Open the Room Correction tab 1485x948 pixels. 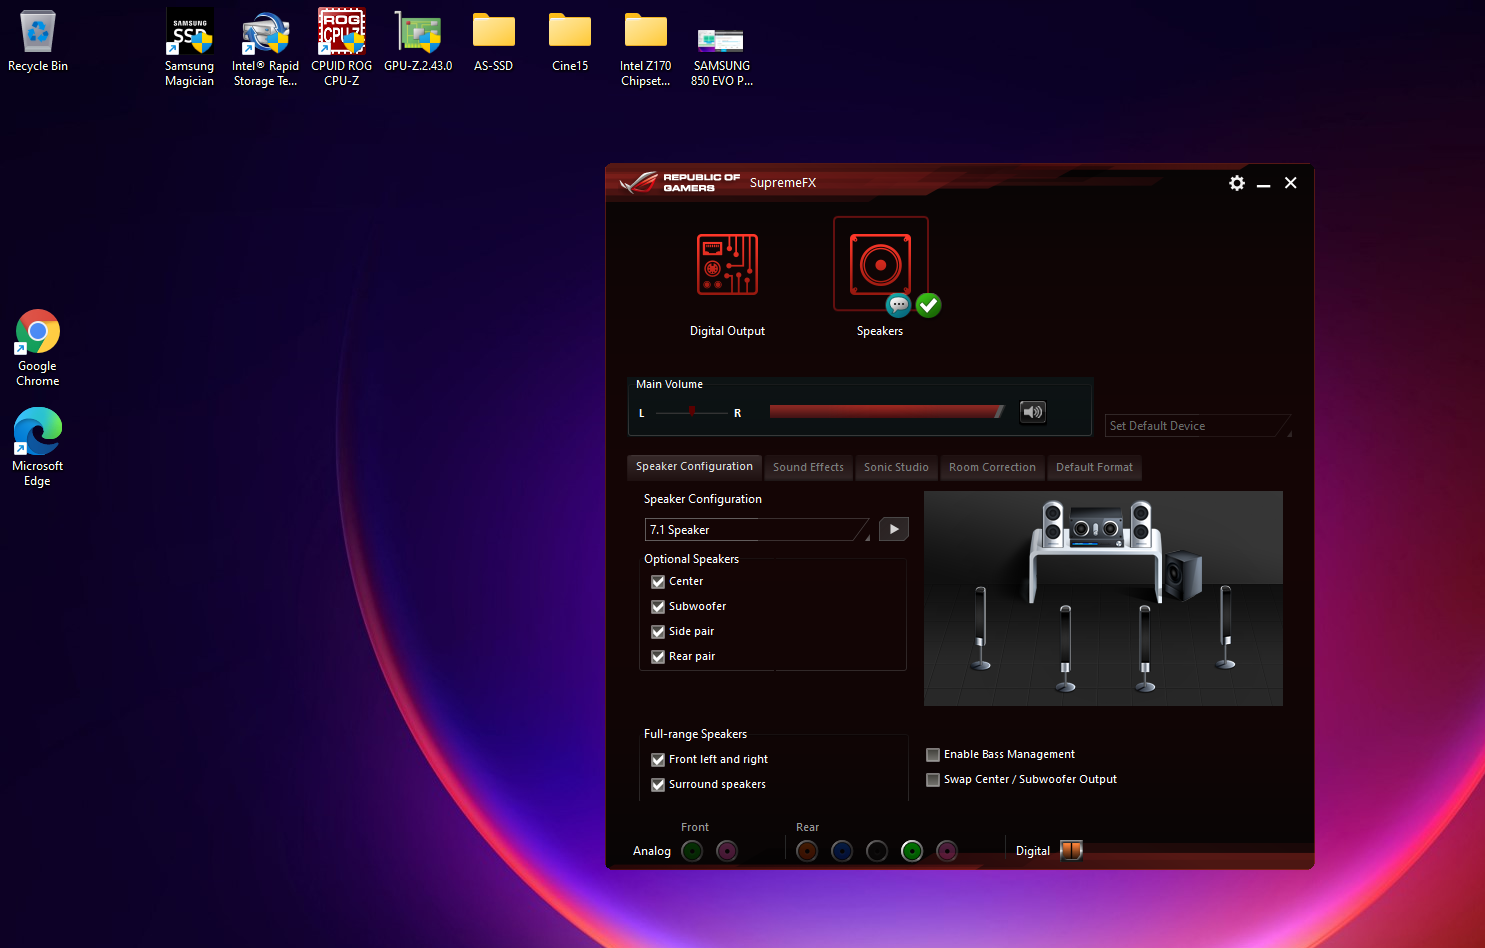992,468
